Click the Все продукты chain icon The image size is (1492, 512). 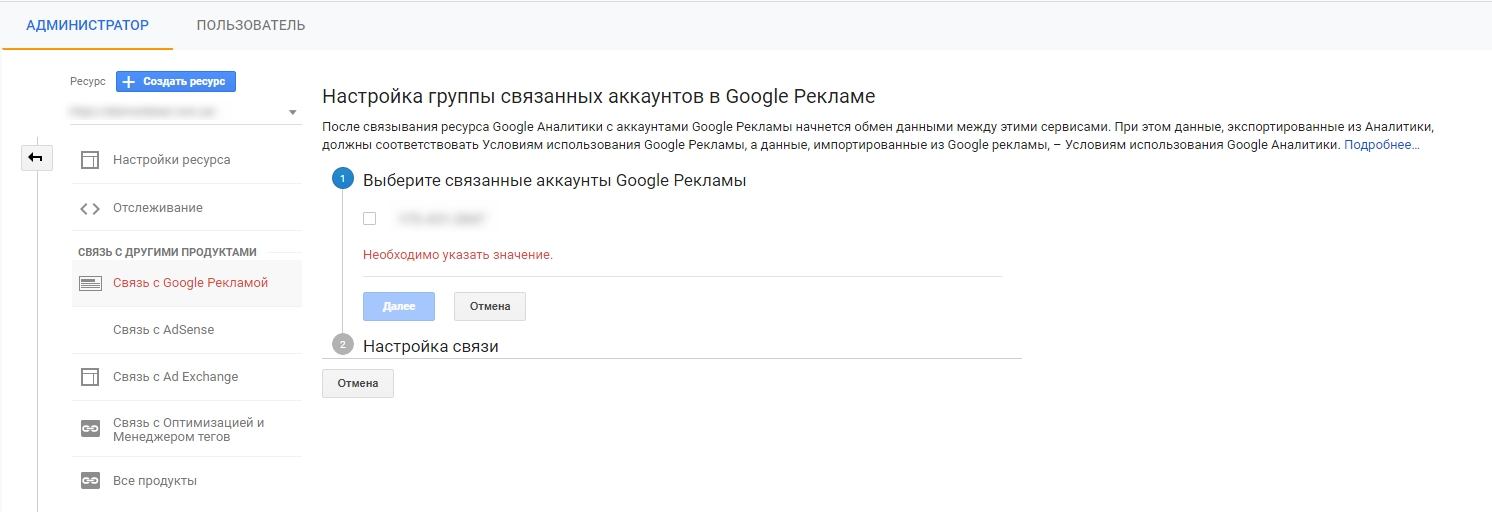[x=90, y=481]
